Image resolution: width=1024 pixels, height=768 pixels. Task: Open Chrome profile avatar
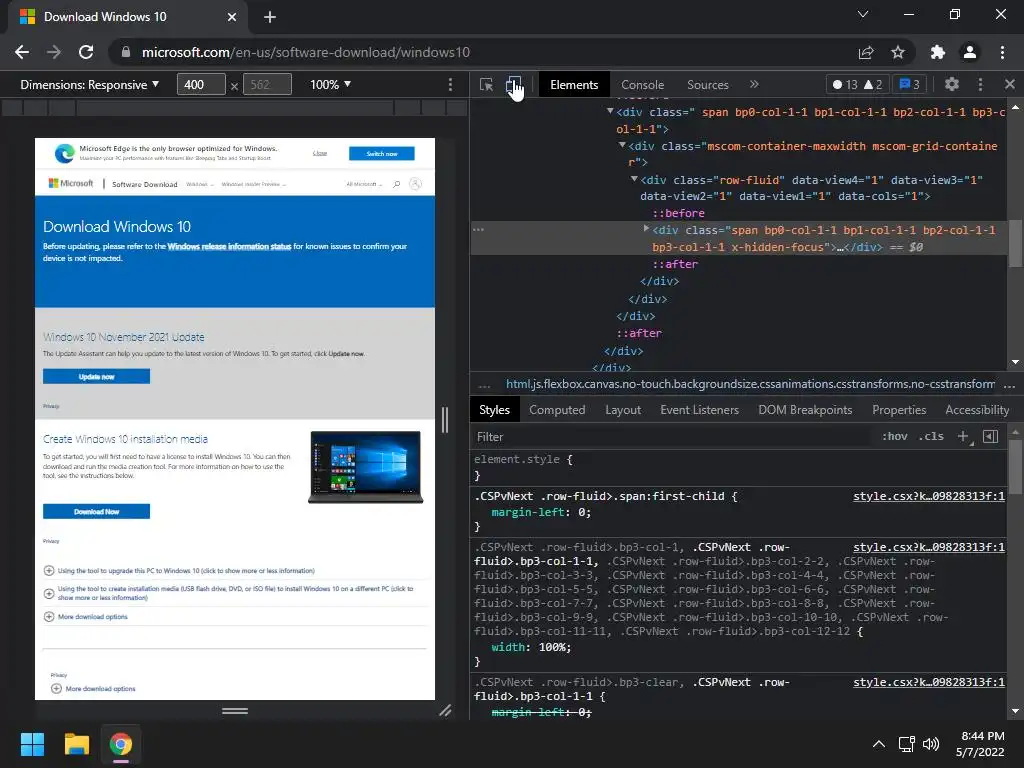point(970,52)
